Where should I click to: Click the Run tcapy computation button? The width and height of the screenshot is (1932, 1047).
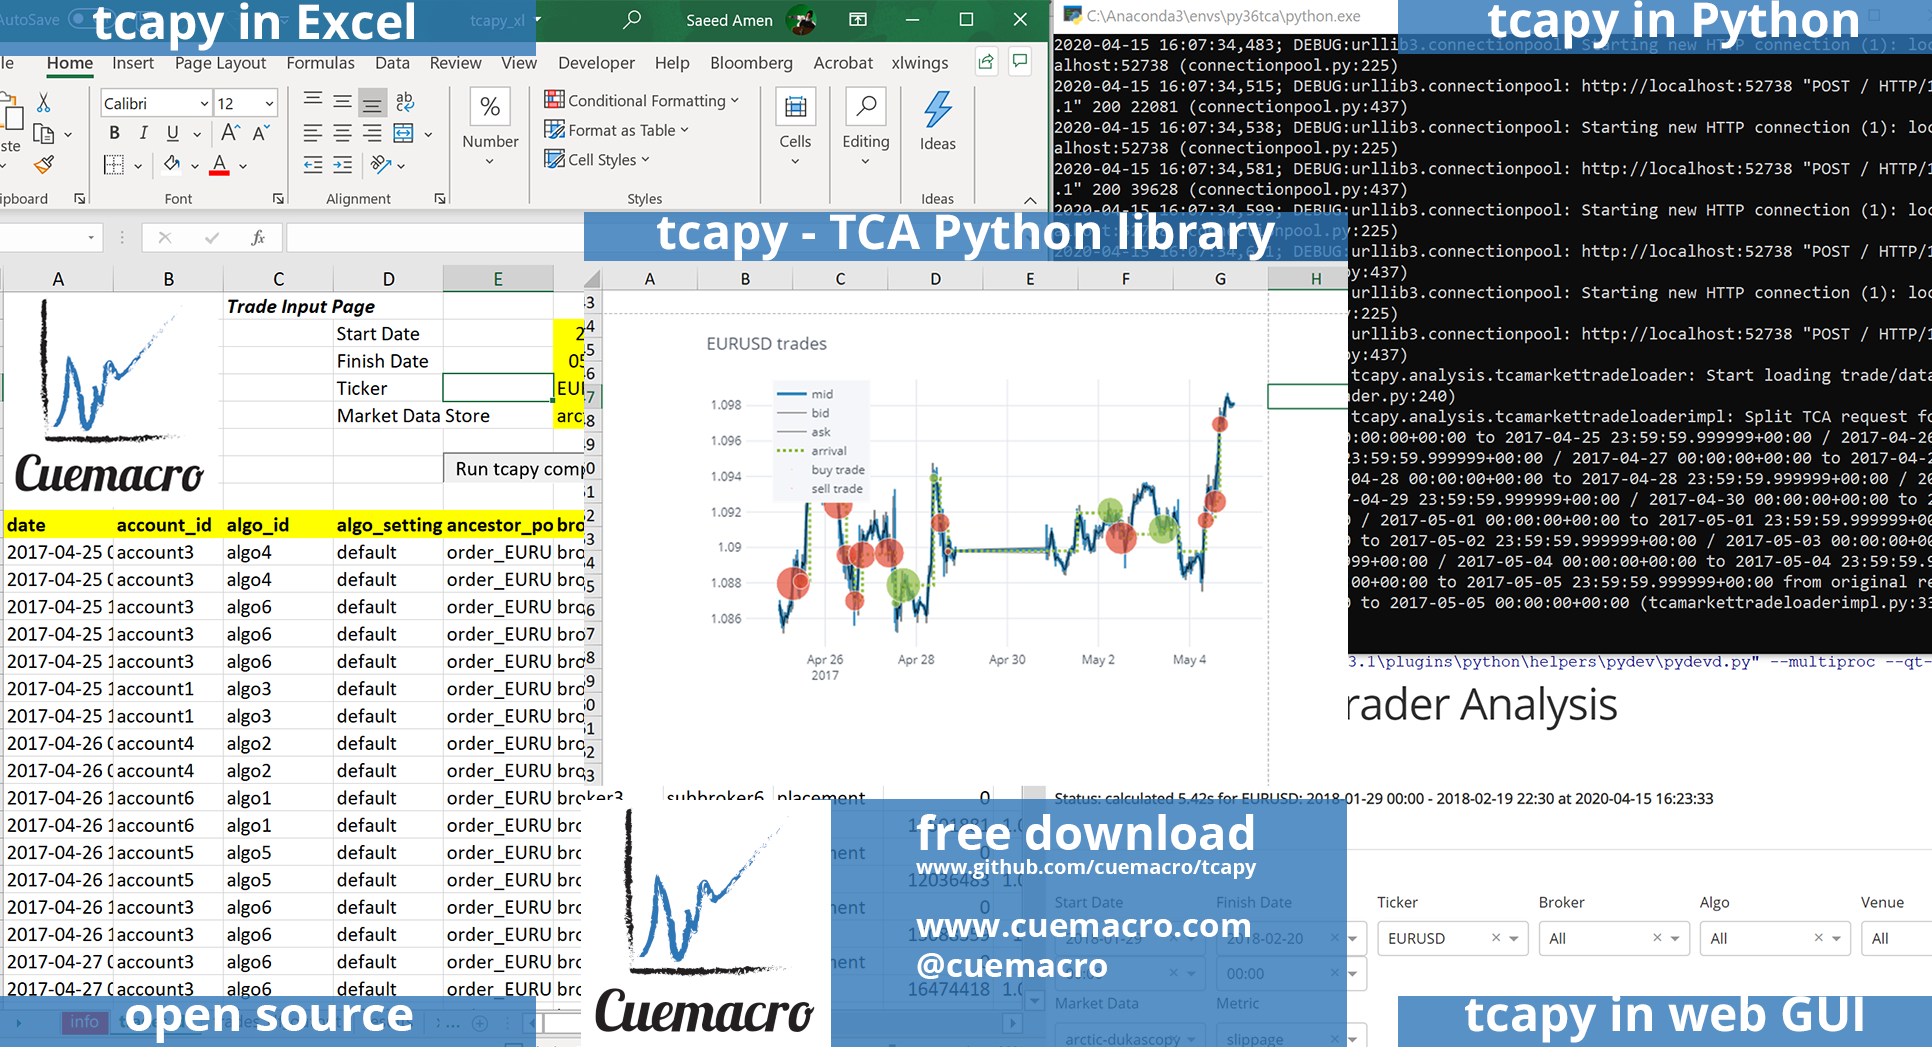coord(515,469)
